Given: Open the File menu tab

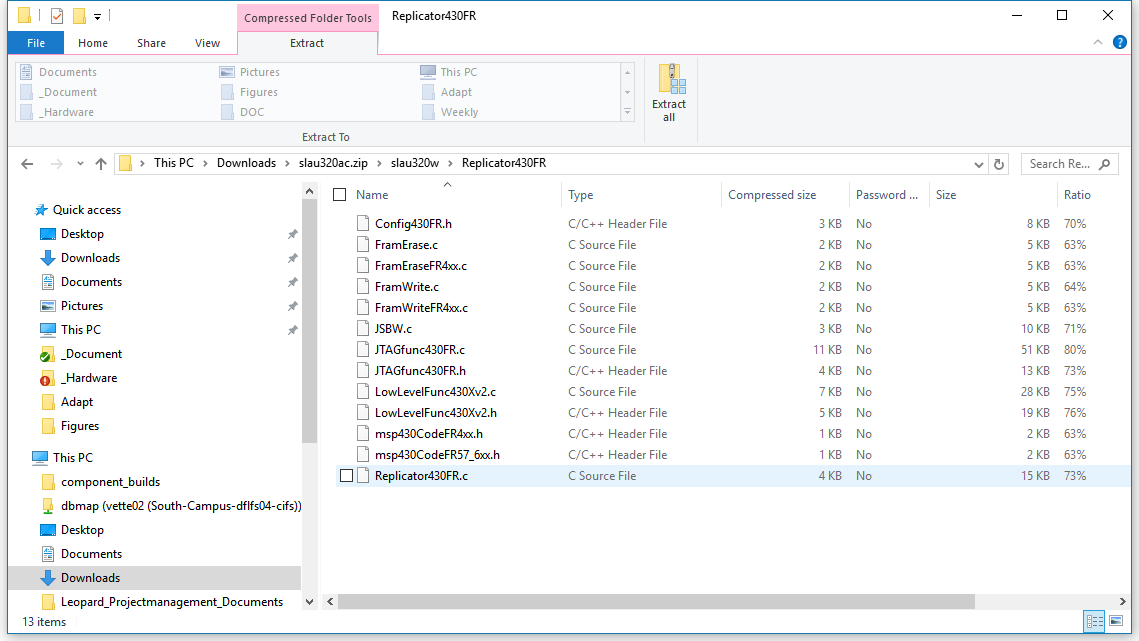Looking at the screenshot, I should 36,43.
